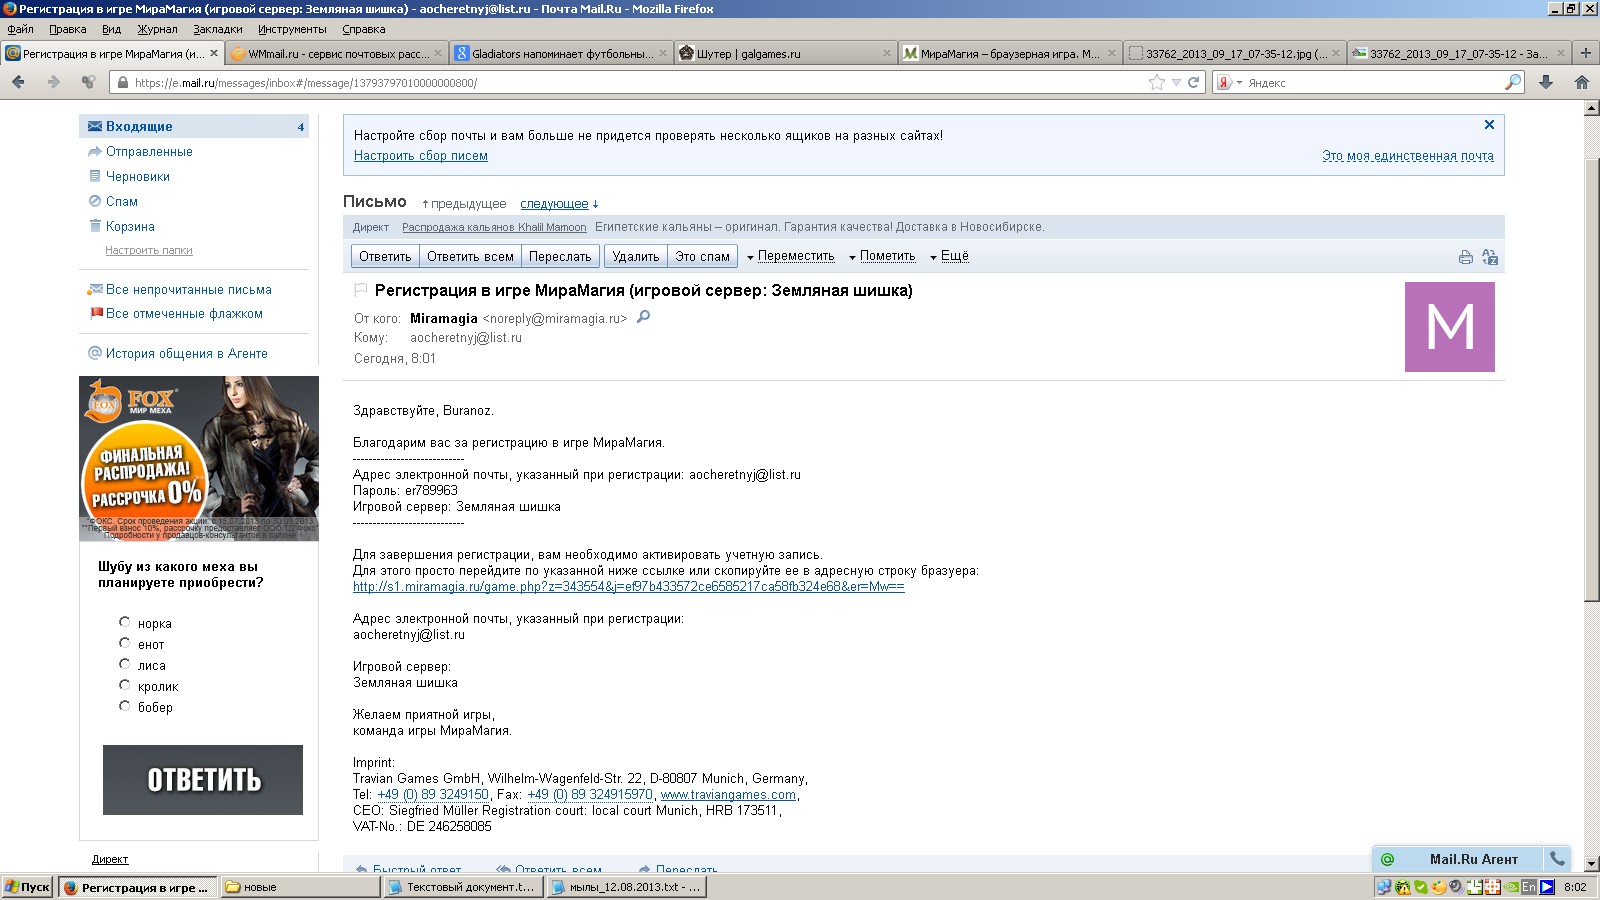The height and width of the screenshot is (900, 1600).
Task: Open a new tab with the plus button
Action: [1586, 53]
